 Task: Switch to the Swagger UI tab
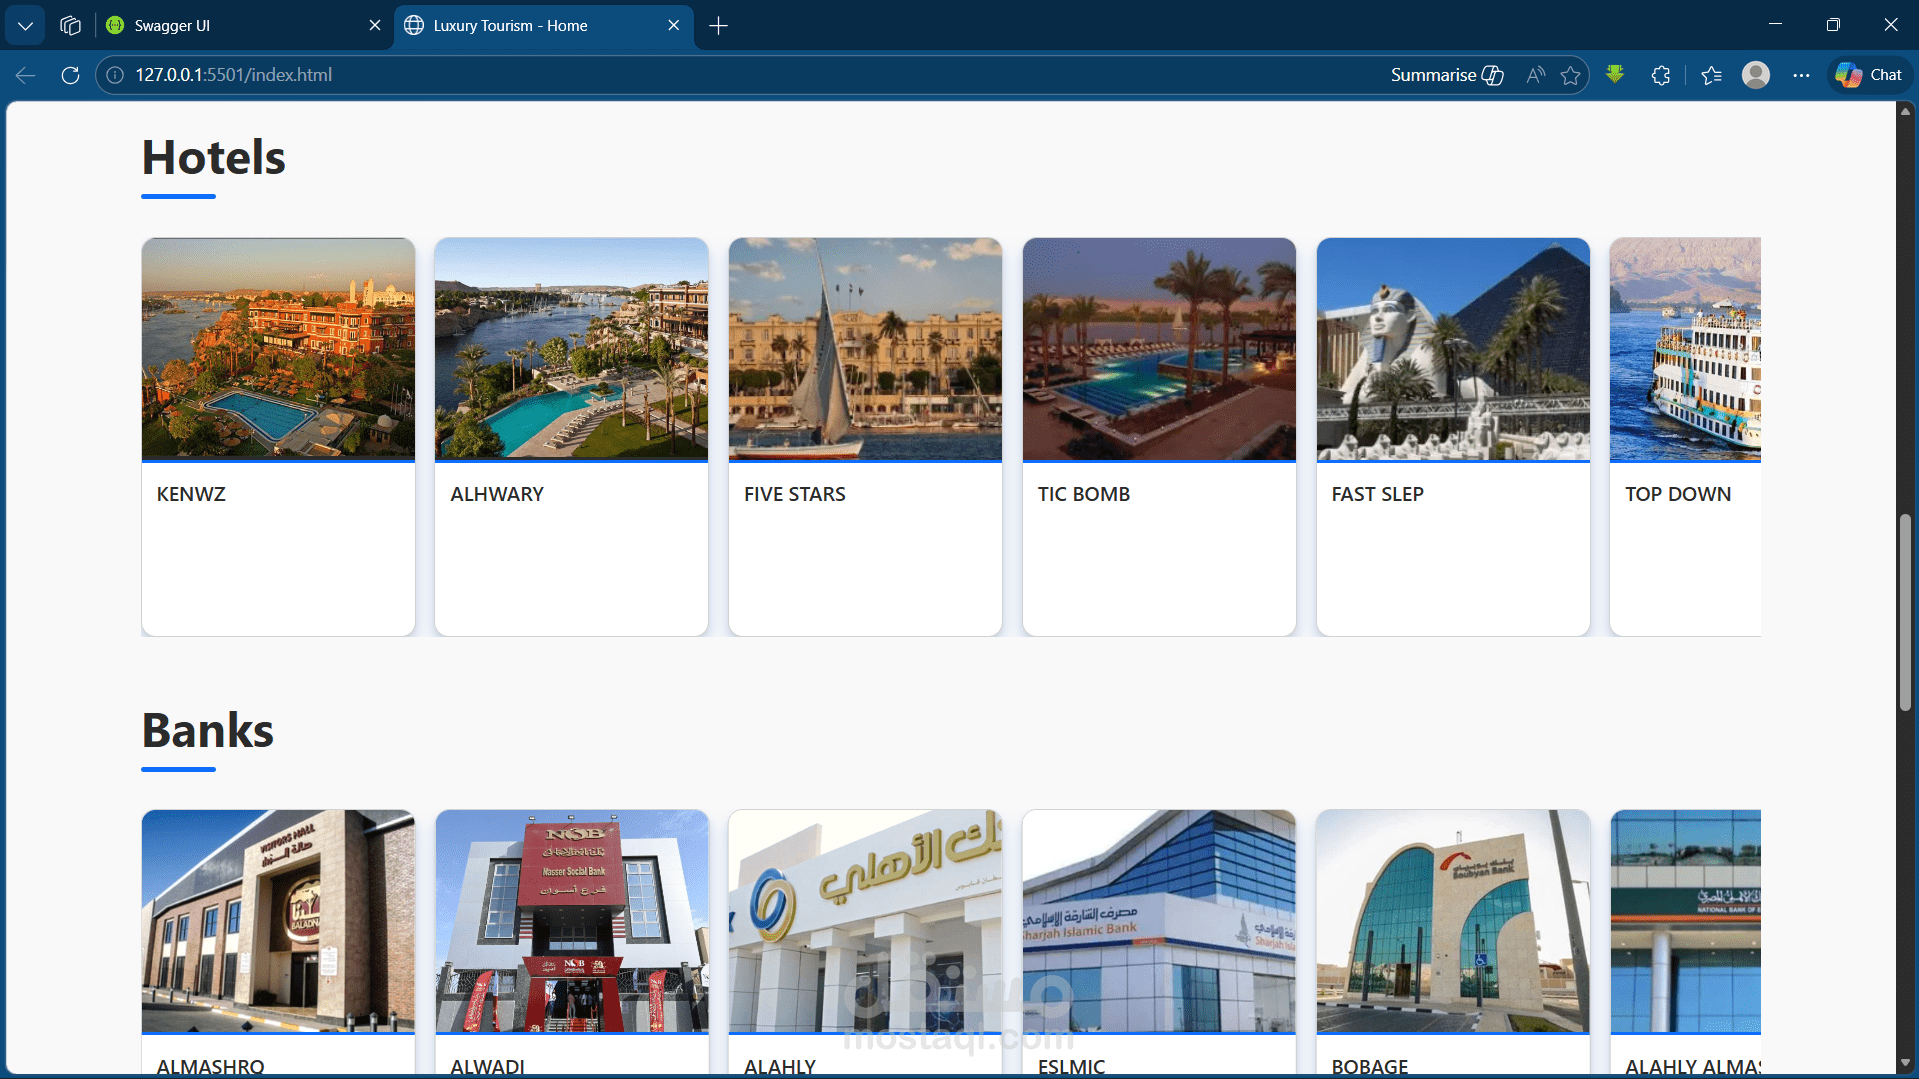pyautogui.click(x=244, y=26)
